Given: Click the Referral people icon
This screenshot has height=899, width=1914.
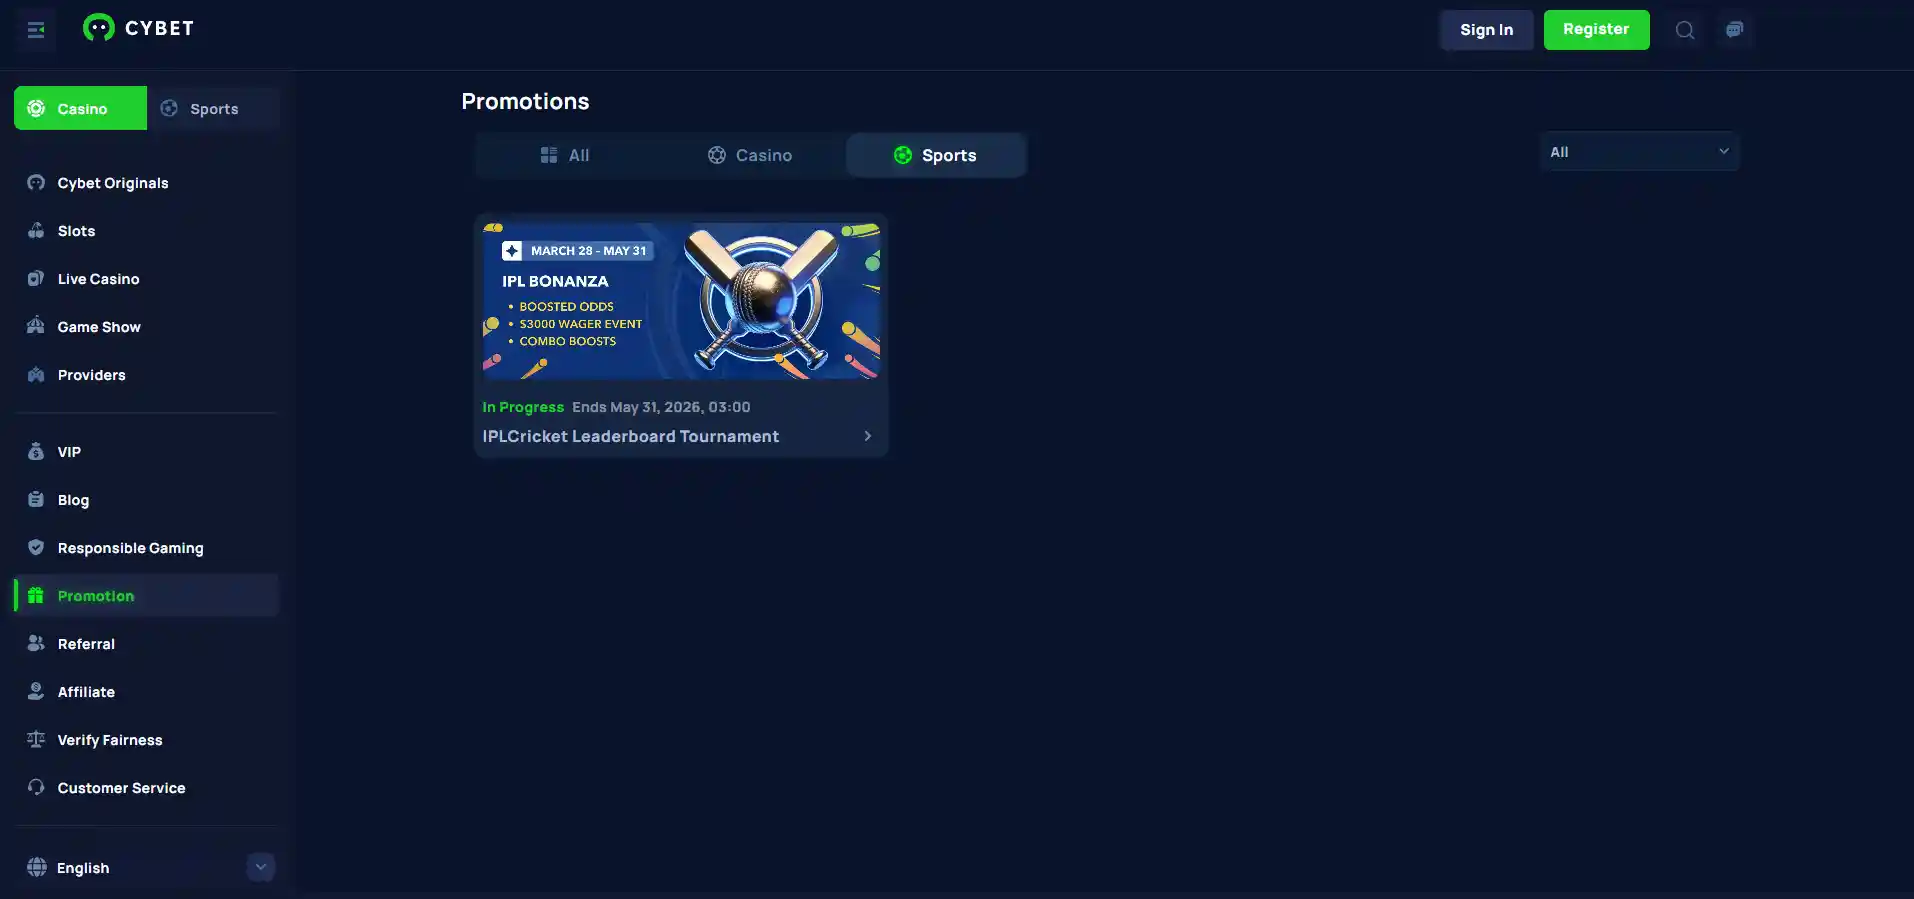Looking at the screenshot, I should coord(36,644).
